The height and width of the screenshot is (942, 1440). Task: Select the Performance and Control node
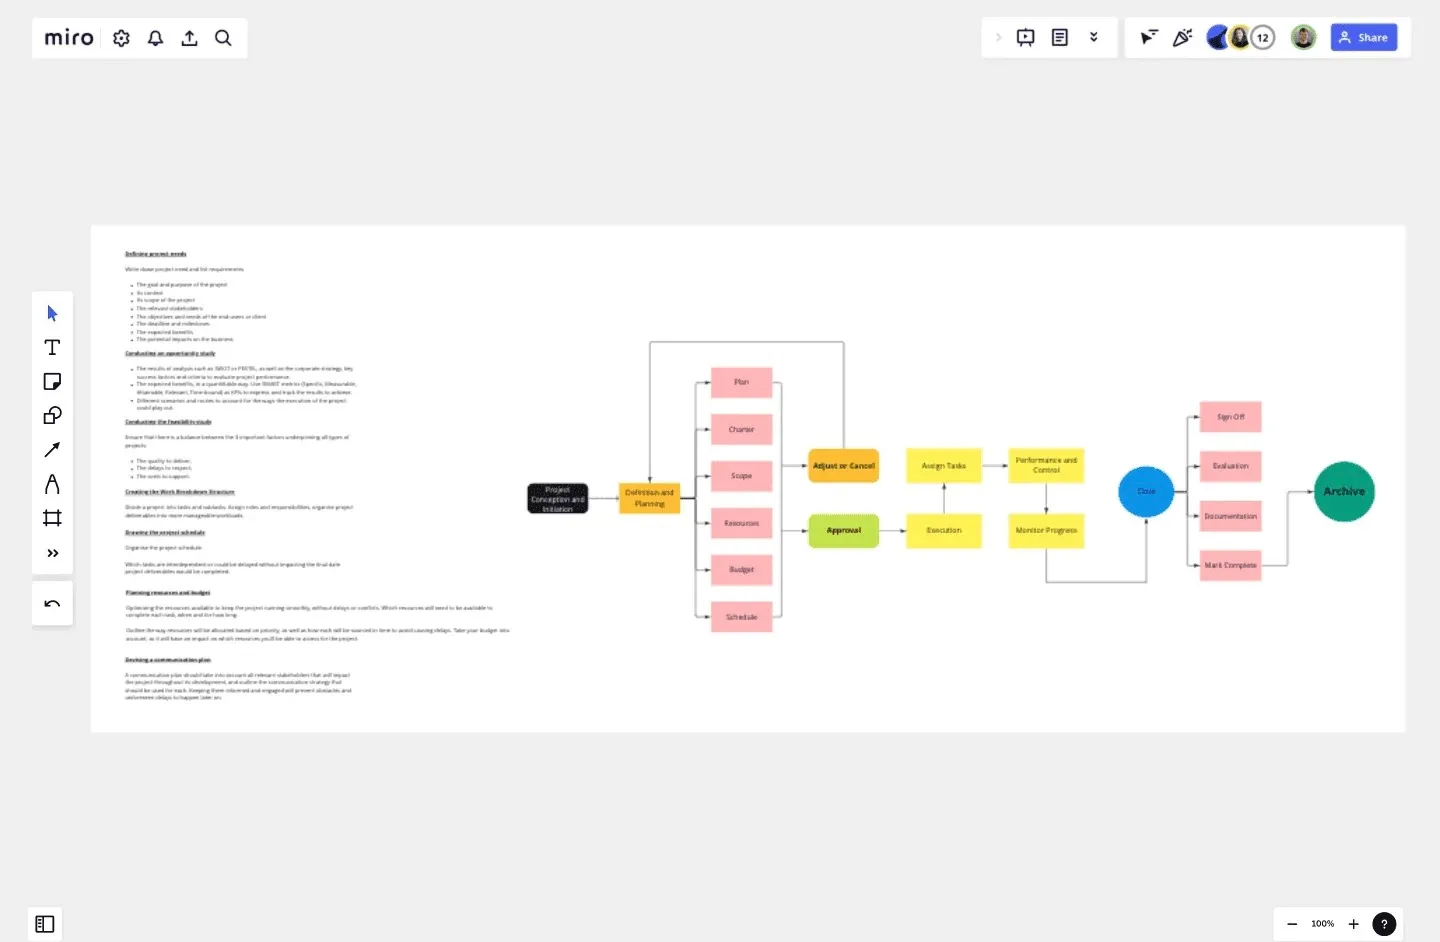tap(1046, 465)
